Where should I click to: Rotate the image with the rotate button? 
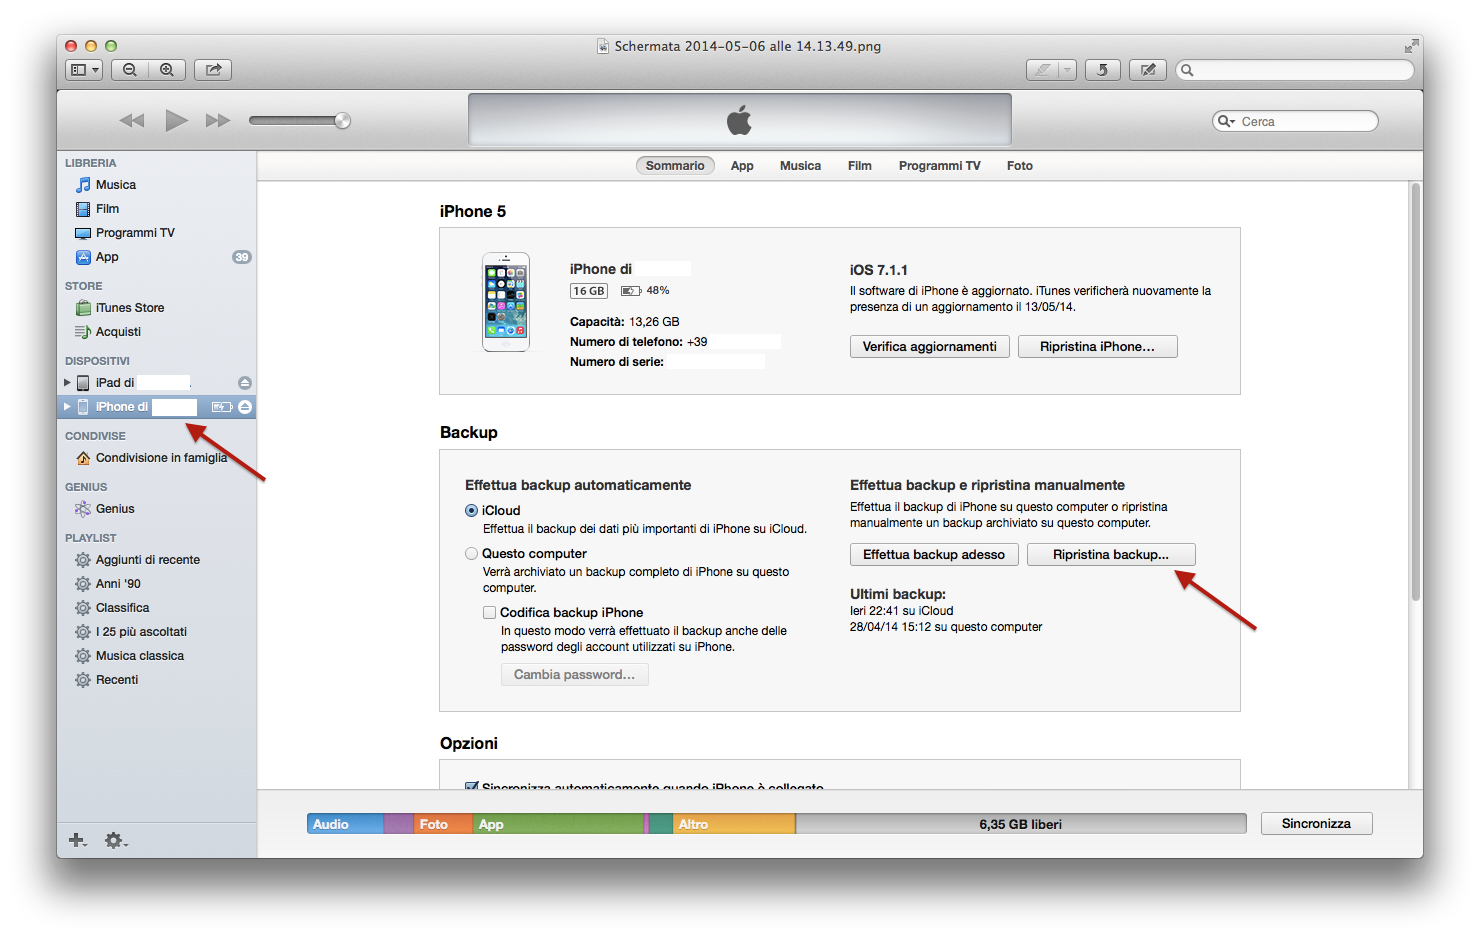1103,70
